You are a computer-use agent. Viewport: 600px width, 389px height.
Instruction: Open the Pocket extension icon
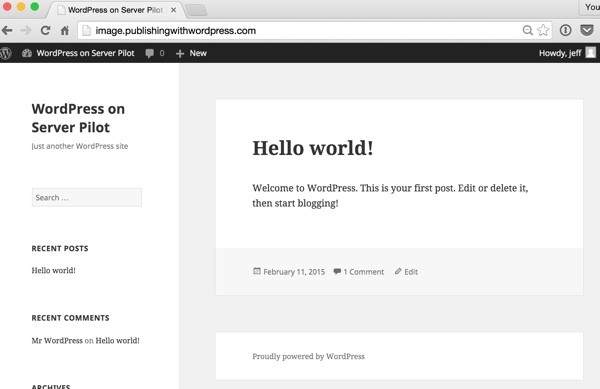click(587, 30)
